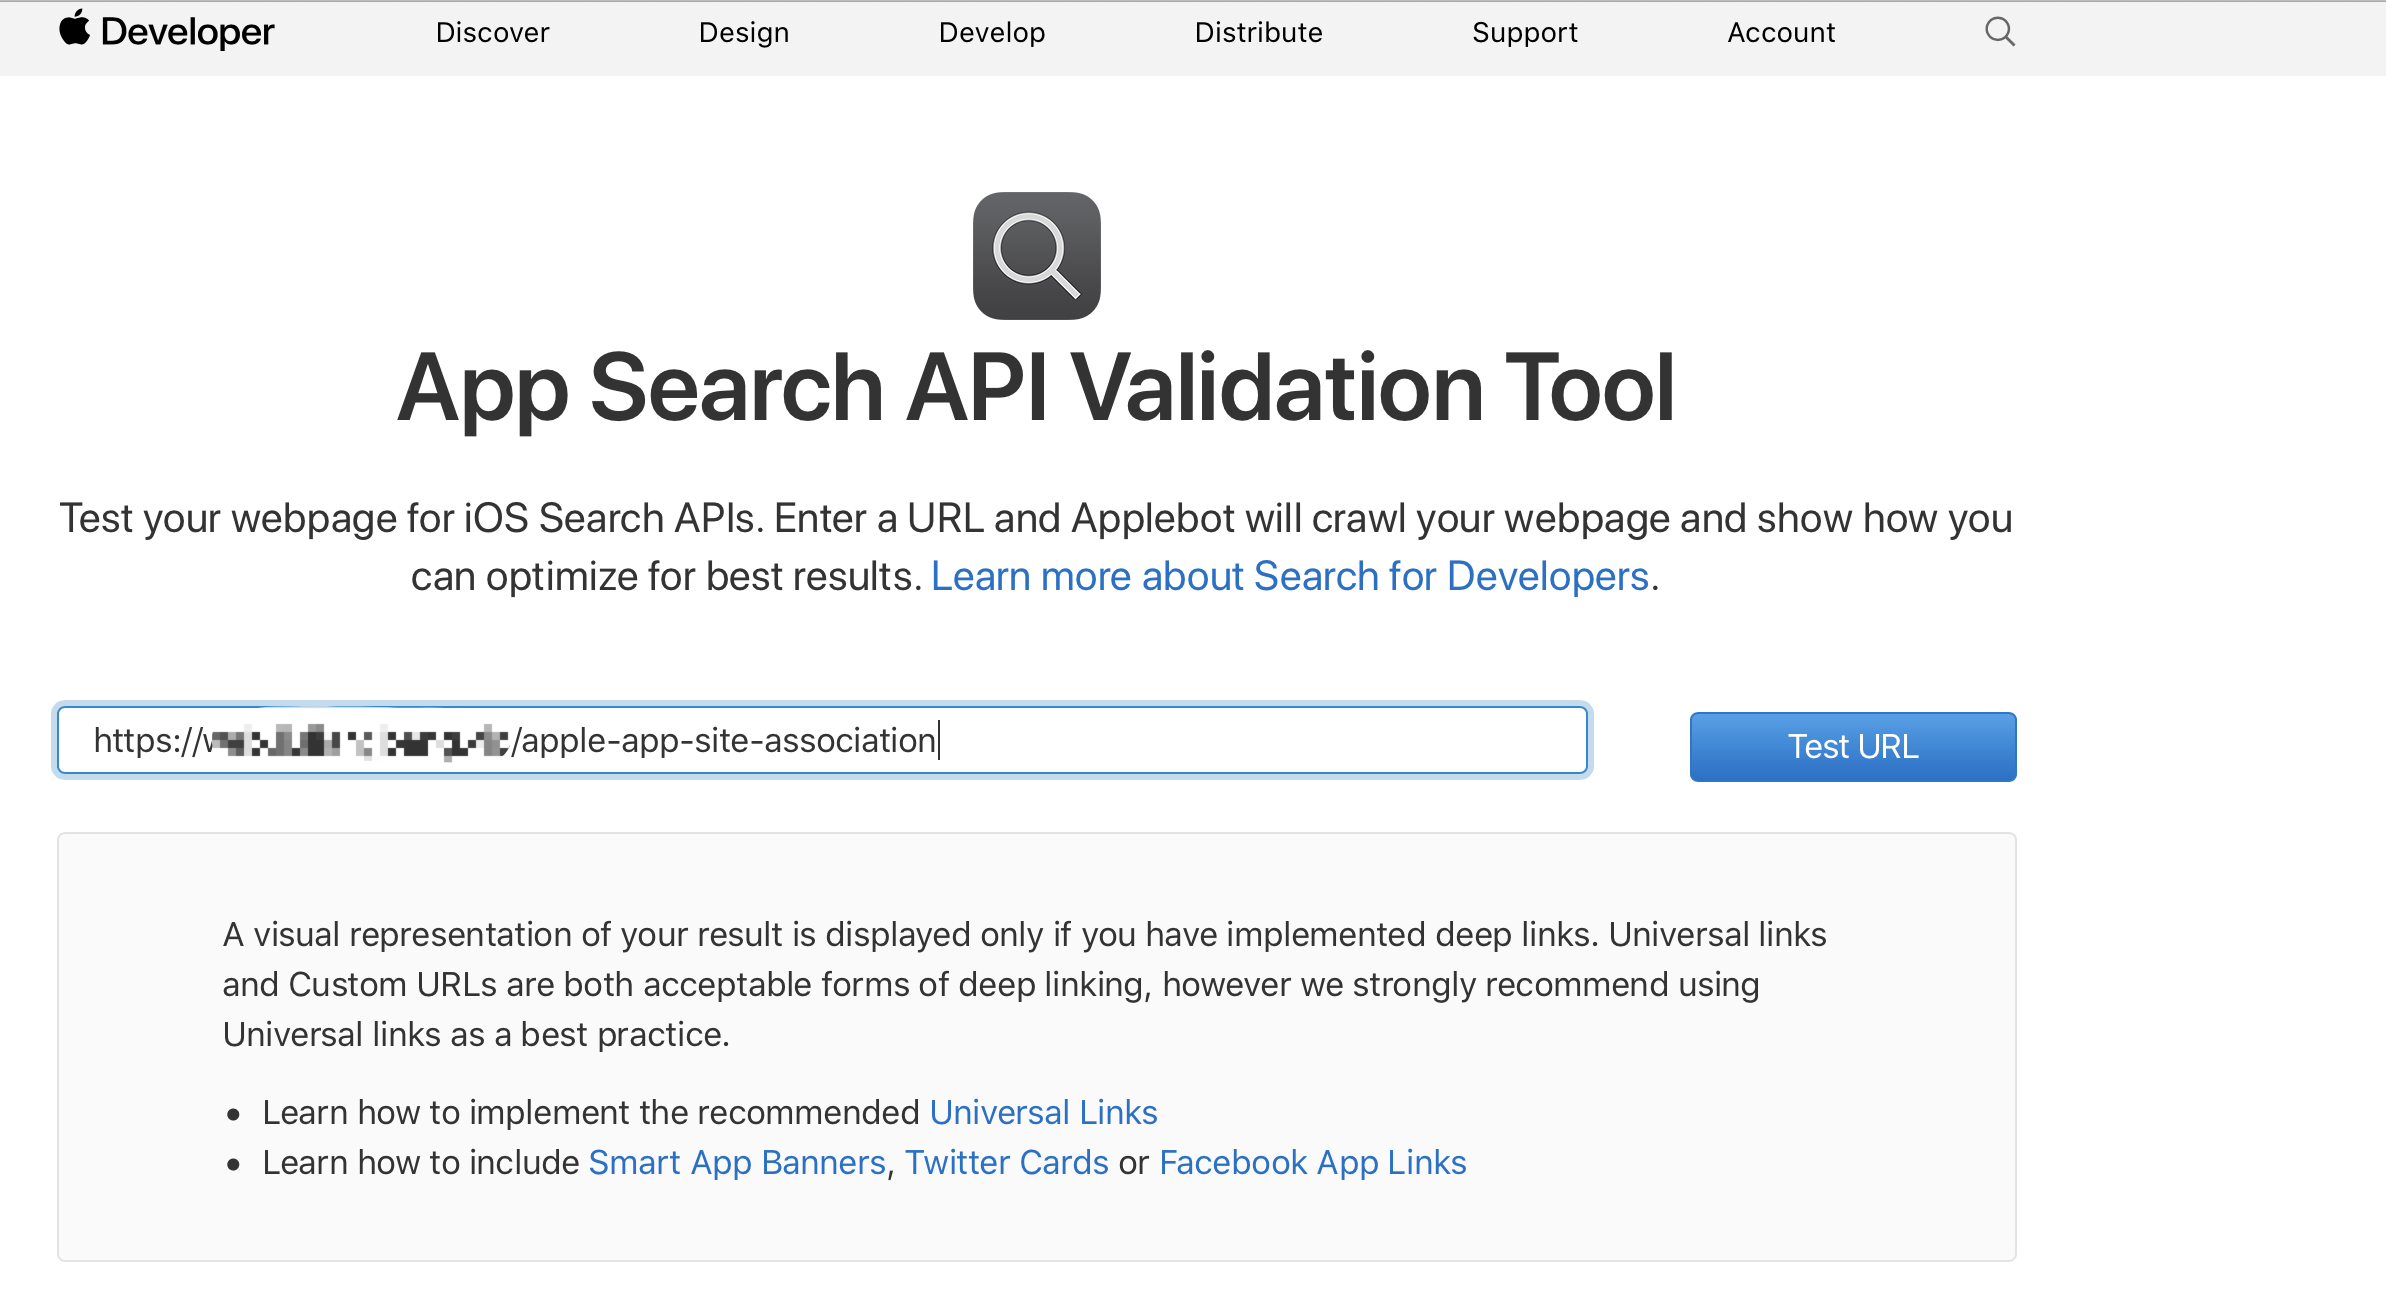Open Learn more about Search for Developers

tap(1289, 577)
